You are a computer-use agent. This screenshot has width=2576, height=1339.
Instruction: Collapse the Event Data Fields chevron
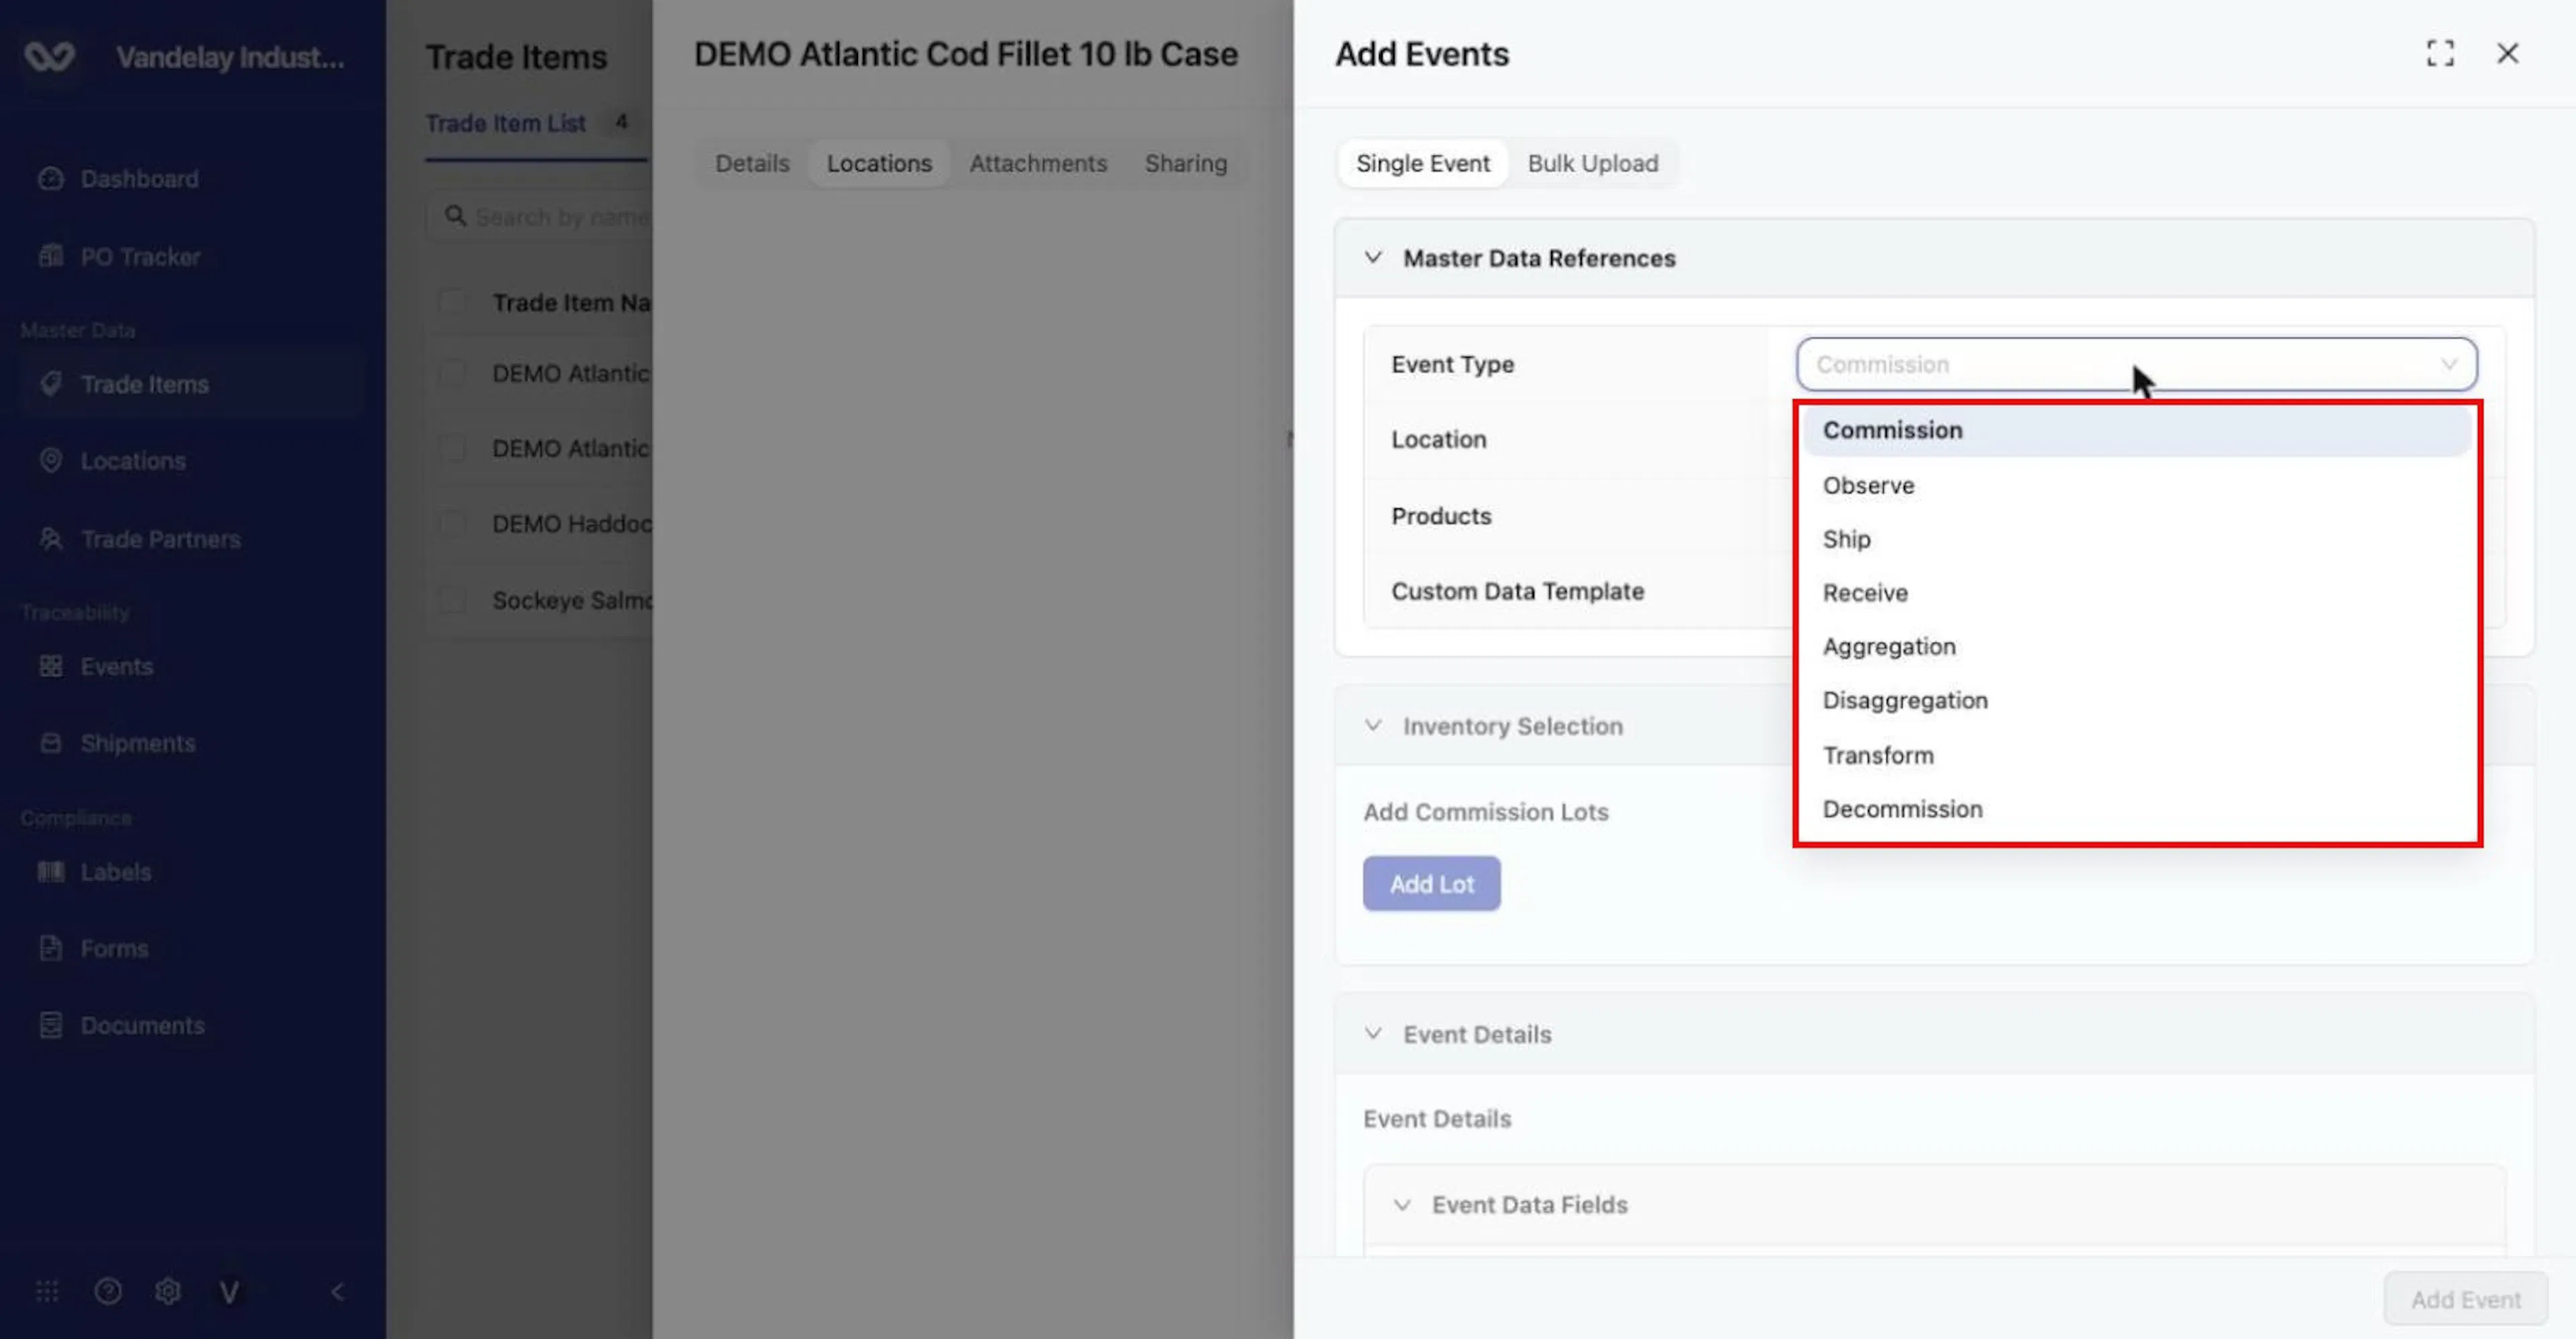tap(1402, 1205)
